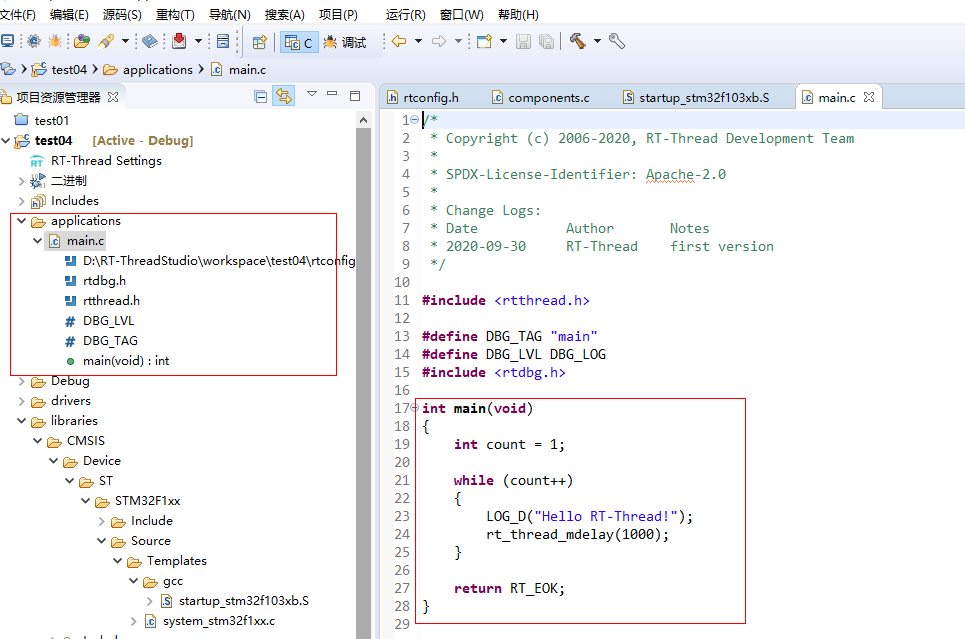Collapse the libraries folder
This screenshot has width=965, height=639.
coord(22,421)
